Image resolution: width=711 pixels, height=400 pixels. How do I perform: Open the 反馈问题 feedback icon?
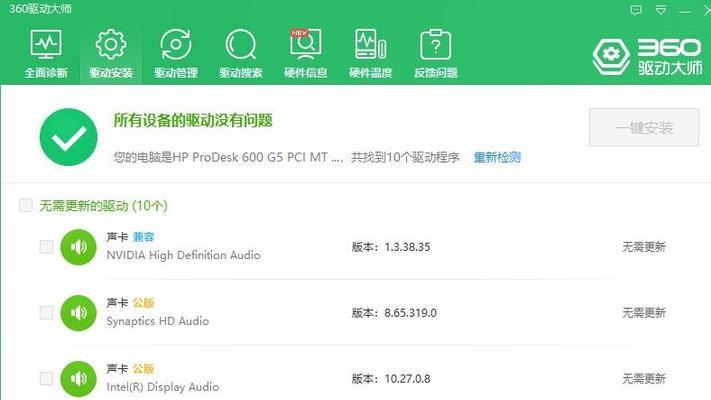tap(435, 44)
